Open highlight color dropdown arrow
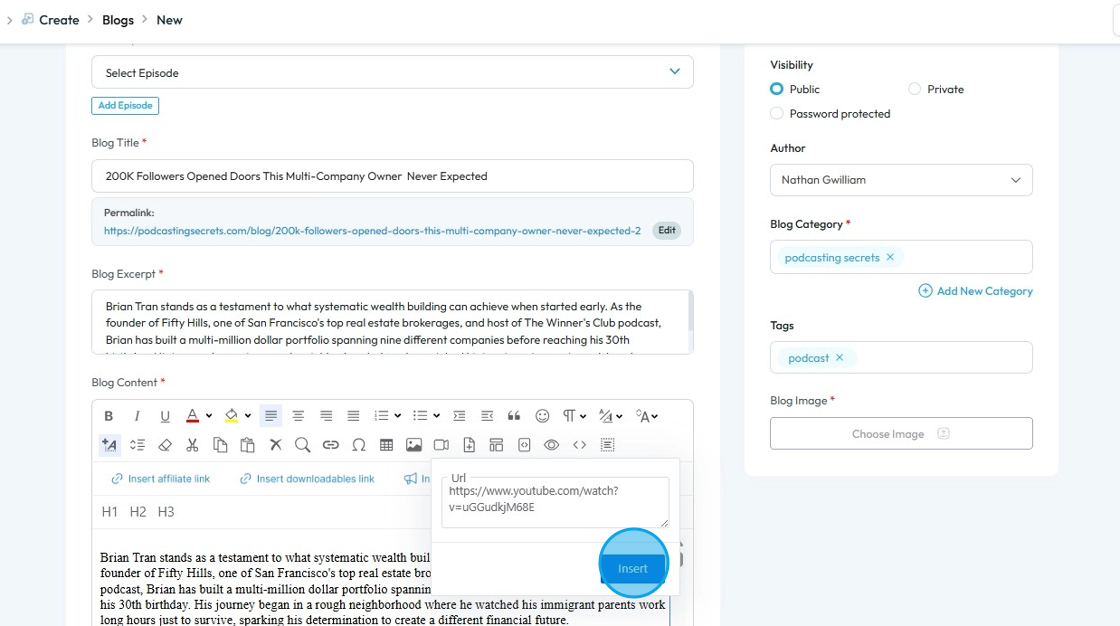1120x626 pixels. point(248,416)
